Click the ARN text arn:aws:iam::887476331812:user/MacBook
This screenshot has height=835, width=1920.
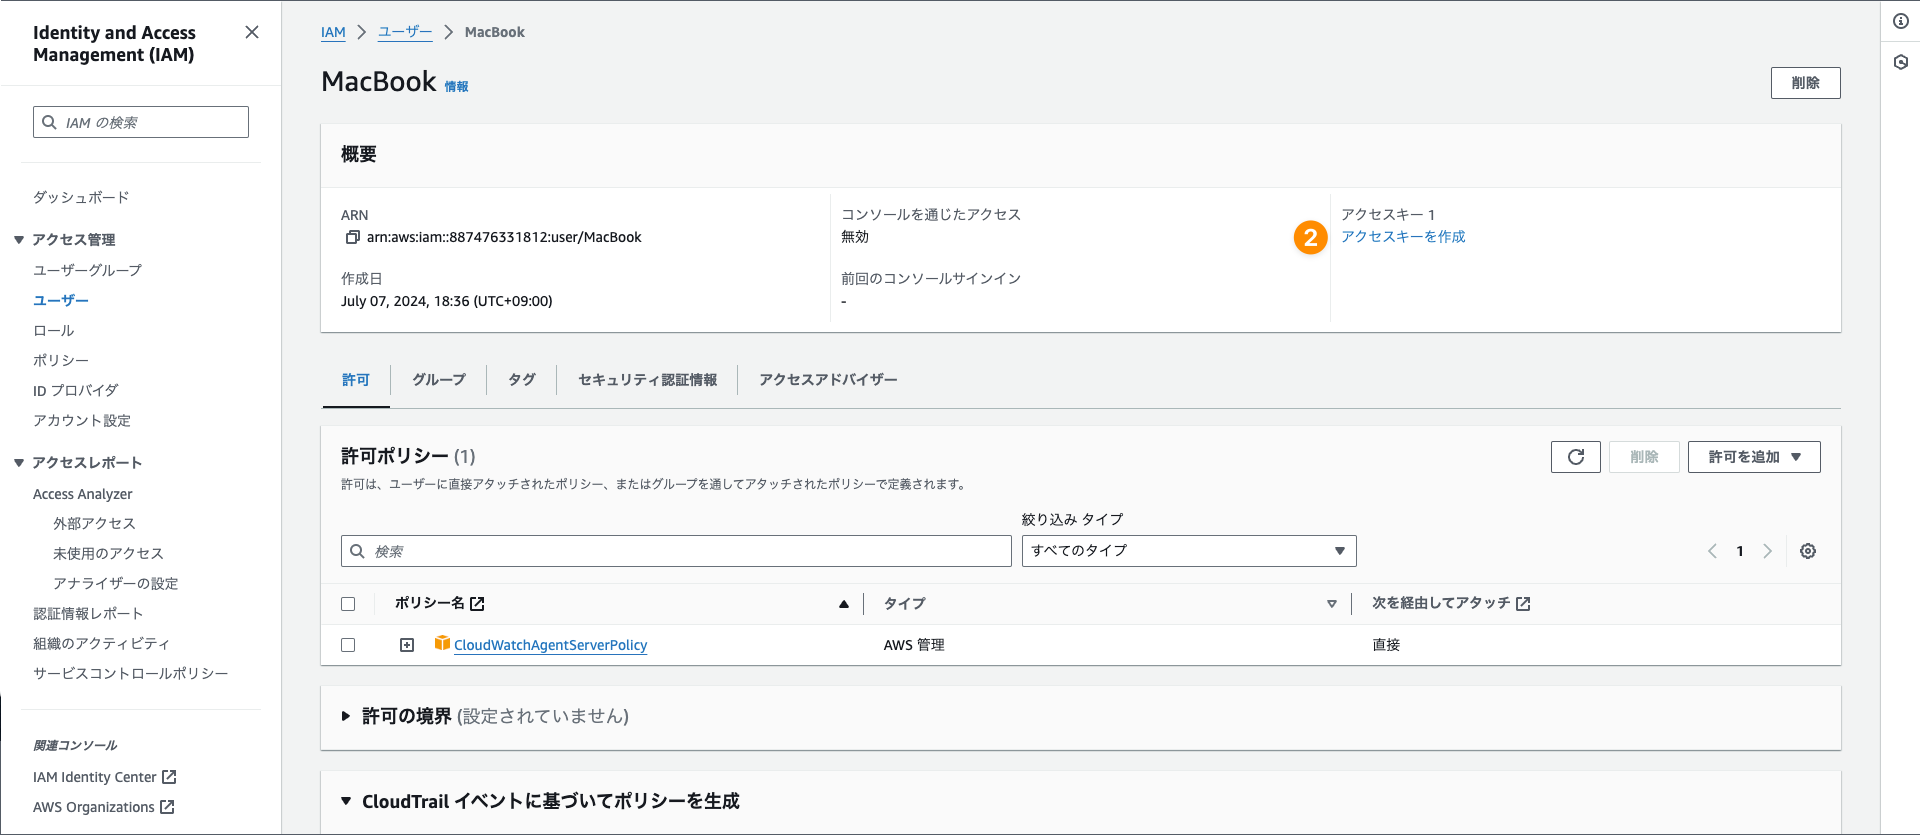[x=504, y=237]
